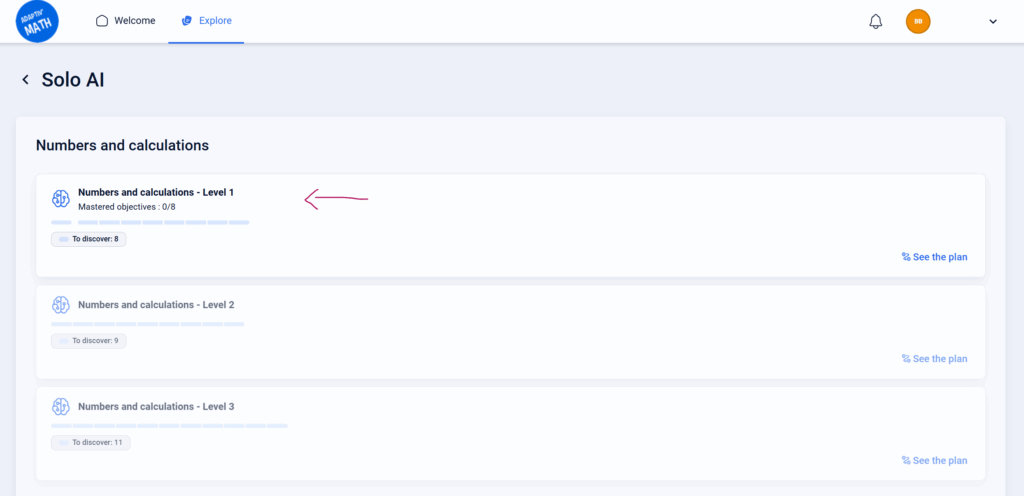The height and width of the screenshot is (496, 1024).
Task: Click the Welcome home icon
Action: point(102,21)
